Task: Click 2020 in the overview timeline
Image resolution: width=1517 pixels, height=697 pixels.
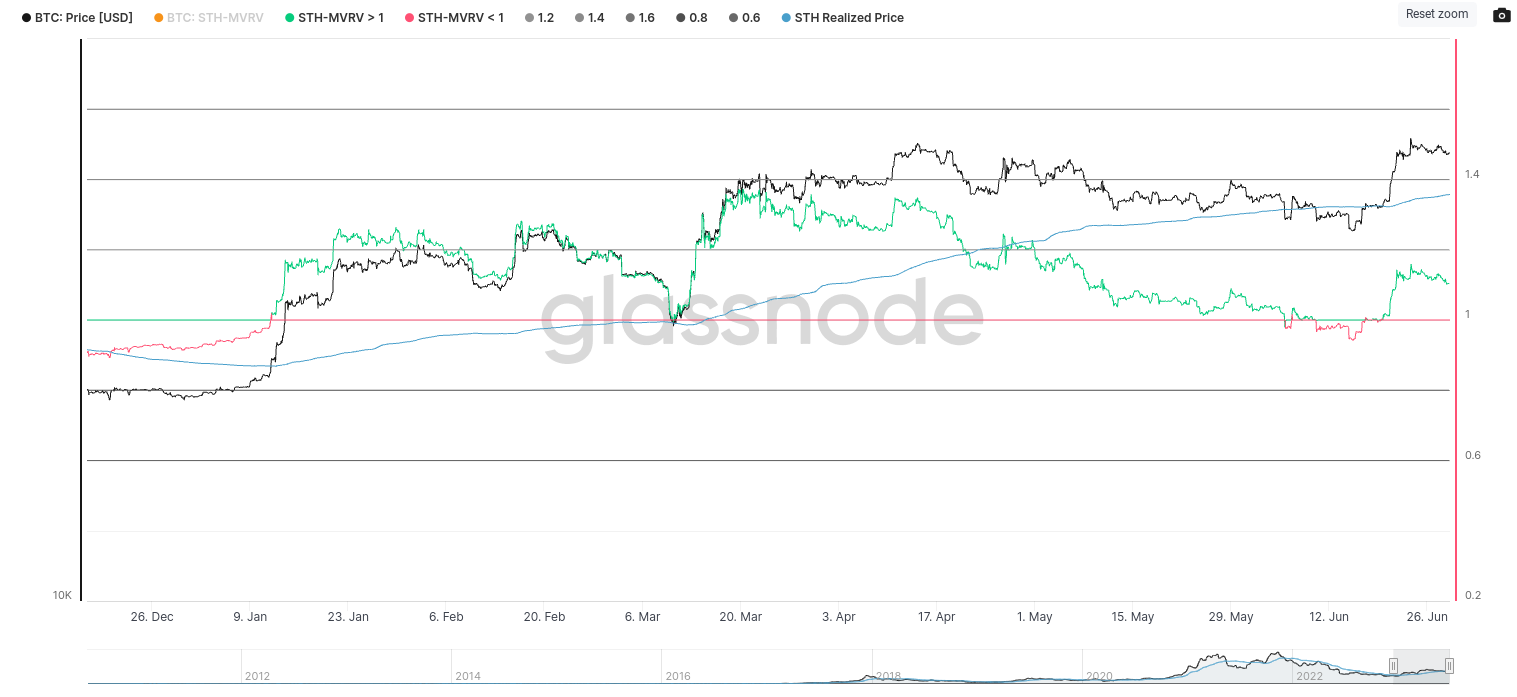Action: coord(1098,677)
